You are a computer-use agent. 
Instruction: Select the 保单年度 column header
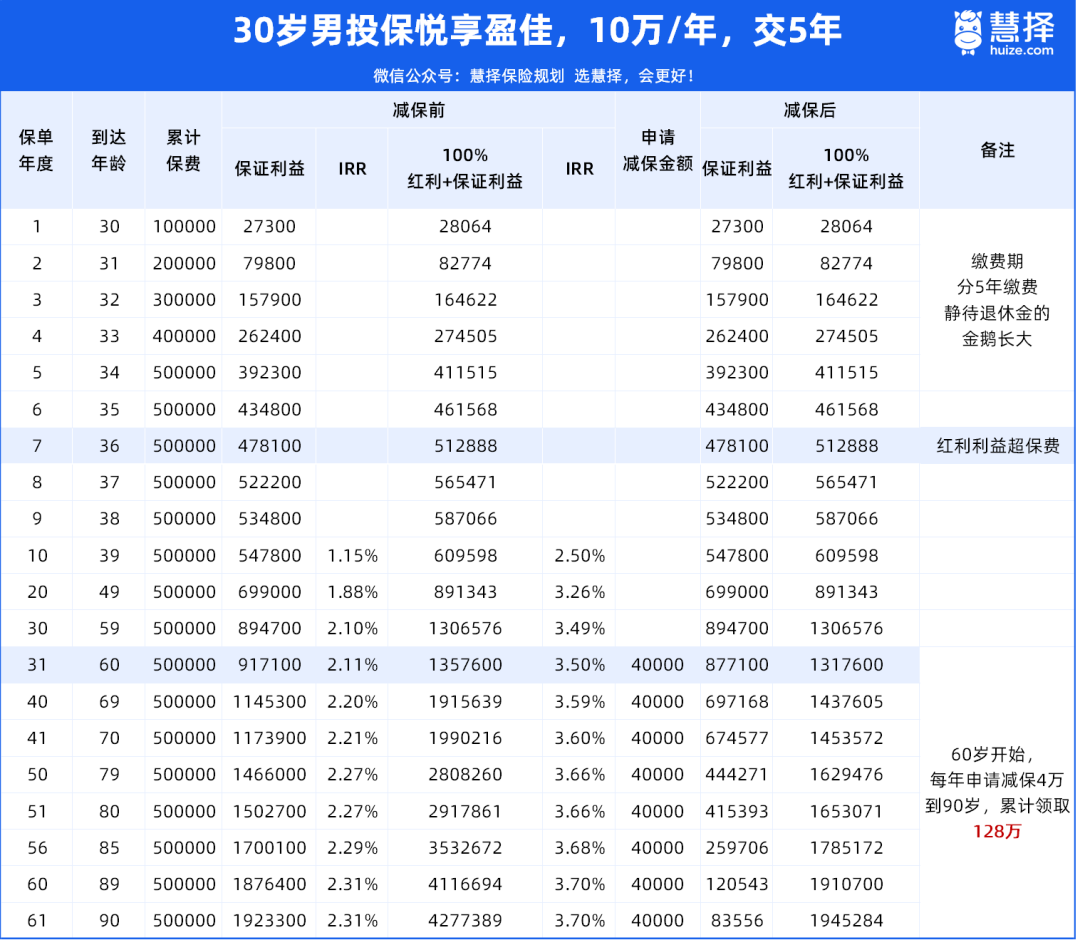[x=37, y=150]
